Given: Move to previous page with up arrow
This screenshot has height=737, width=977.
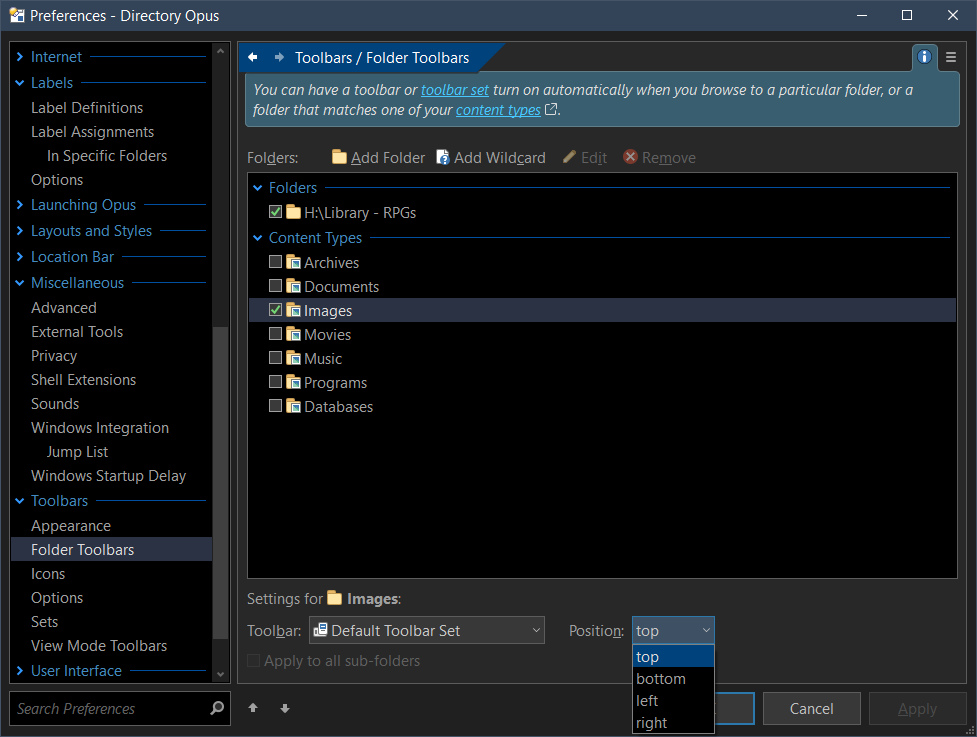Looking at the screenshot, I should coord(253,708).
